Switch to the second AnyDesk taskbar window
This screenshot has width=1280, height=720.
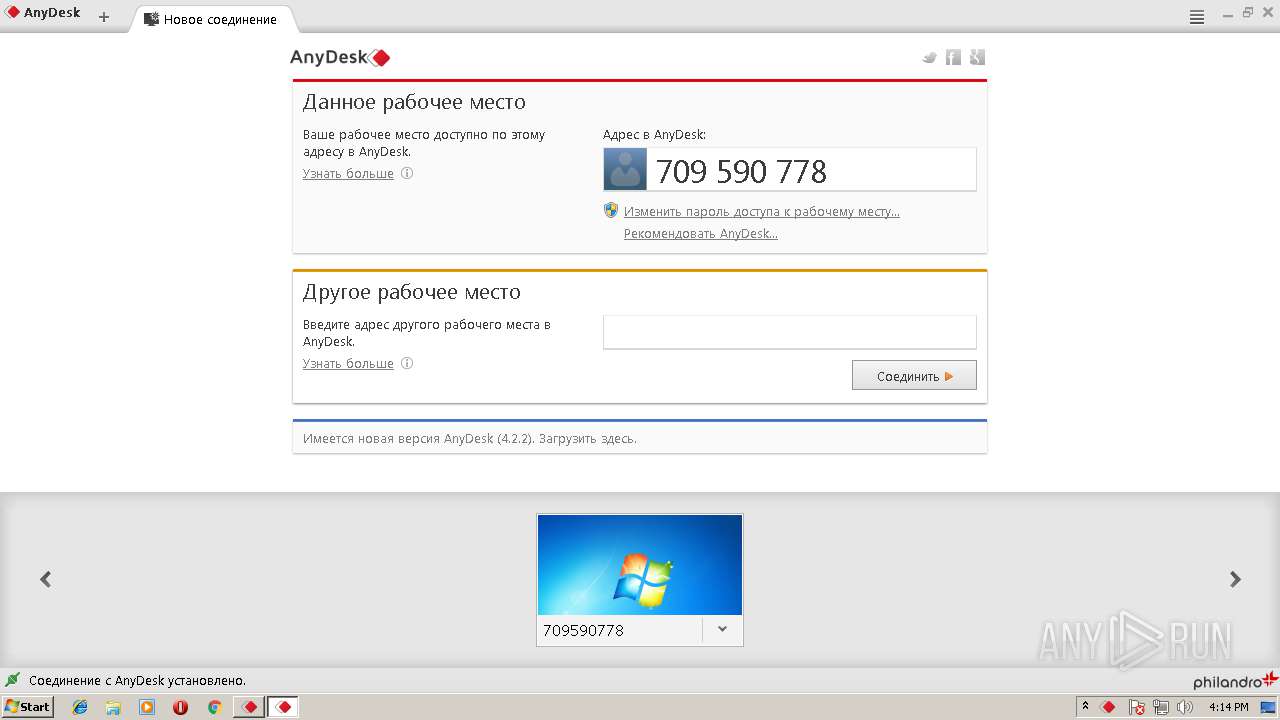283,707
